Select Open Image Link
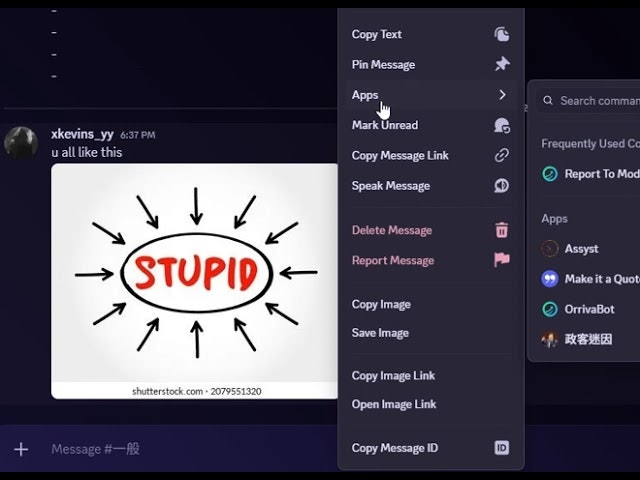The image size is (640, 480). click(x=431, y=404)
